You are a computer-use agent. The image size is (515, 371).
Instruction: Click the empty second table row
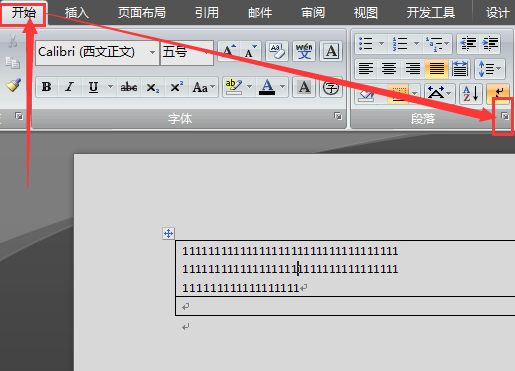pyautogui.click(x=345, y=306)
